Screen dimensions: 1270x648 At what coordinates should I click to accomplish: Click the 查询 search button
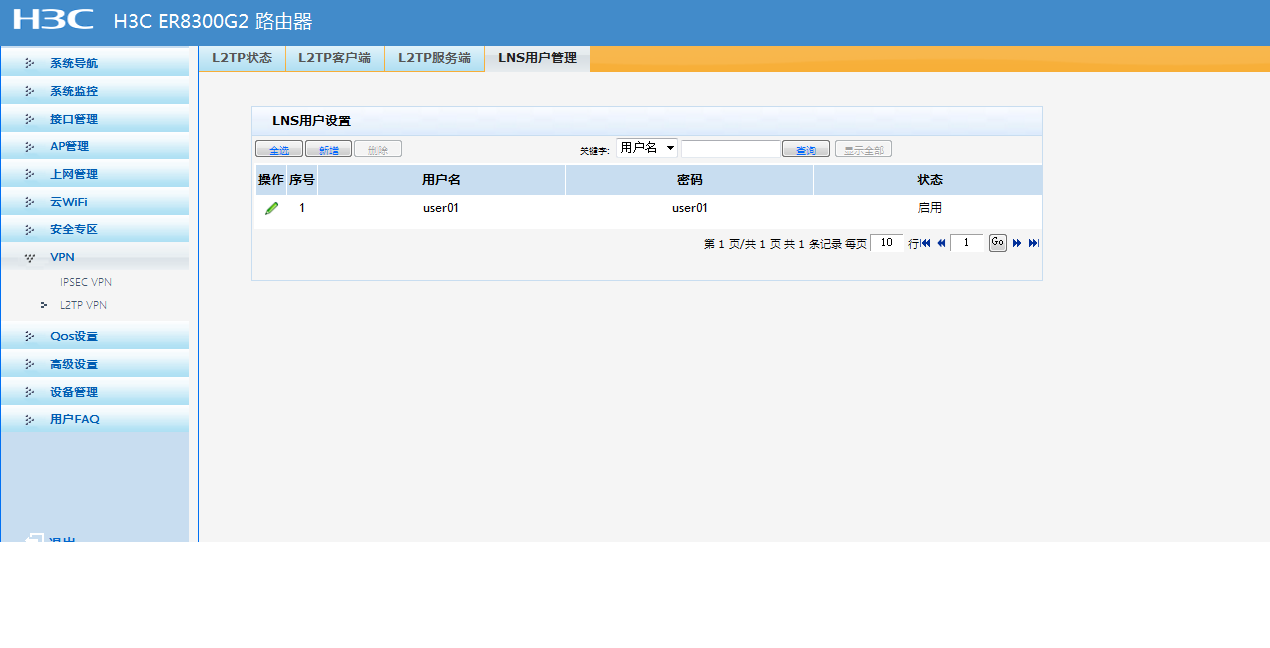[806, 149]
